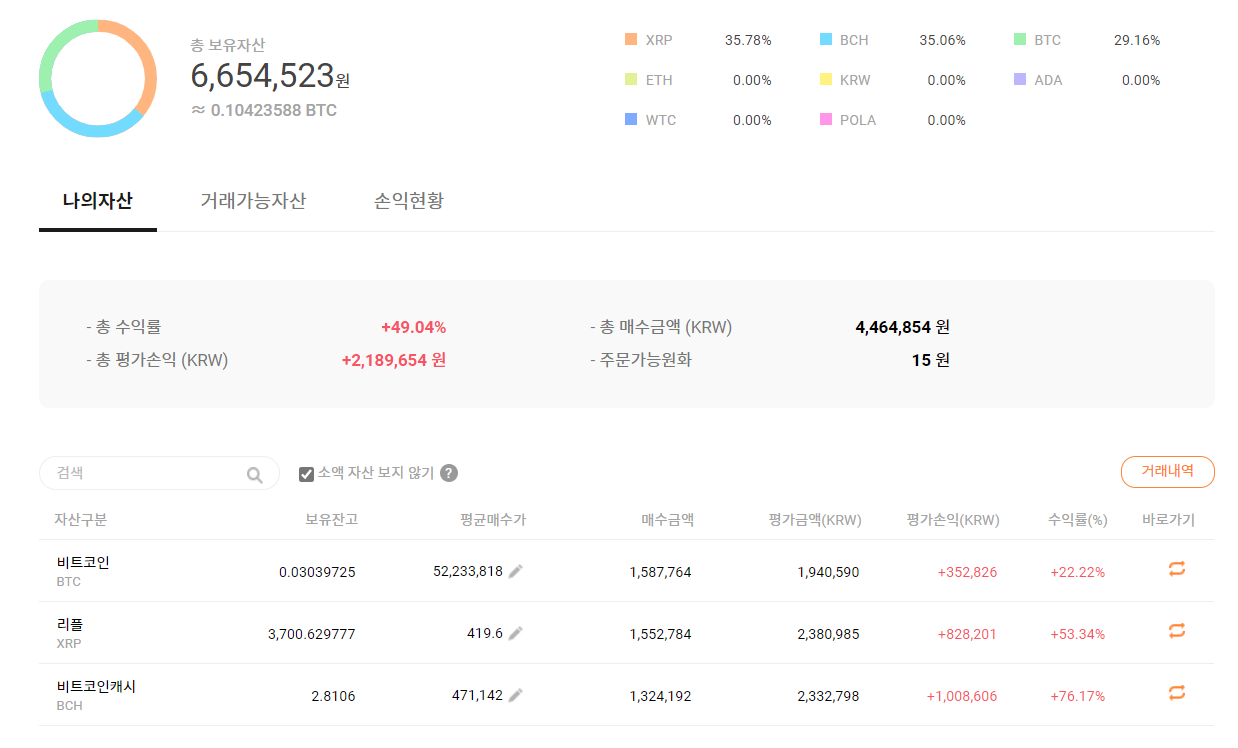Click BTC average price 52,233,818
This screenshot has width=1238, height=748.
click(x=468, y=571)
